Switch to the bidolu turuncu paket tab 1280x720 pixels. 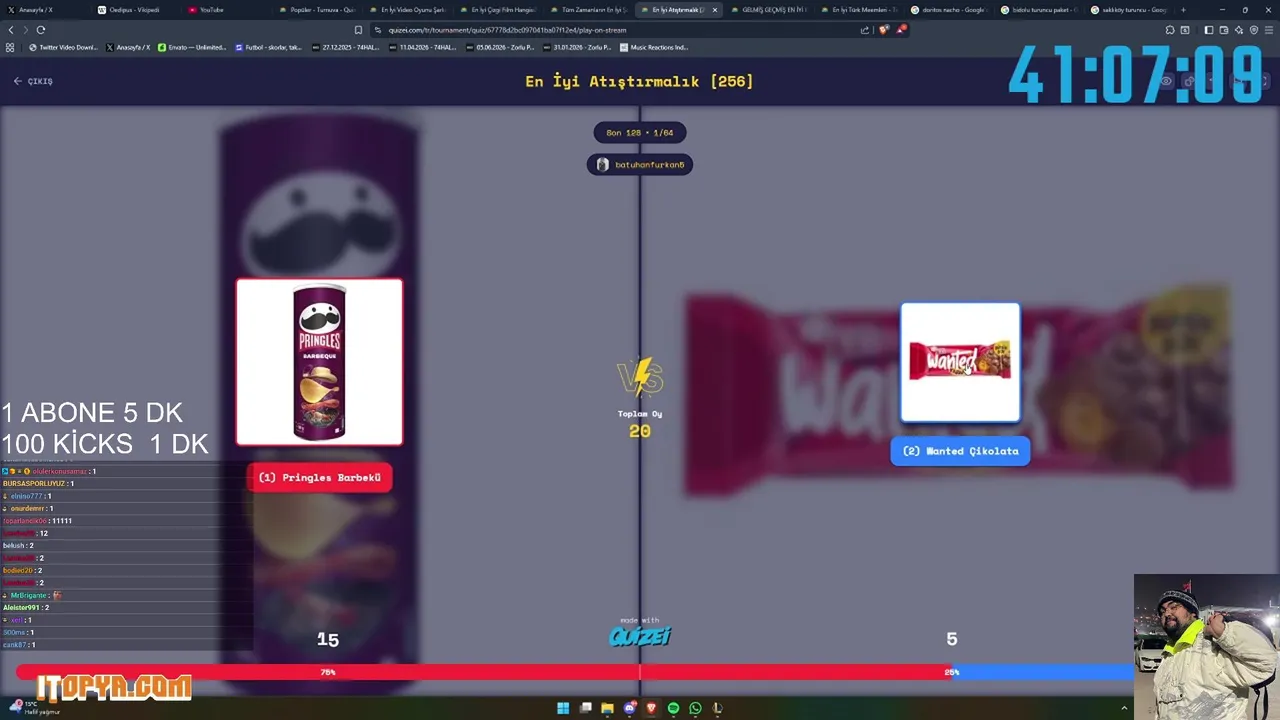[x=1040, y=10]
